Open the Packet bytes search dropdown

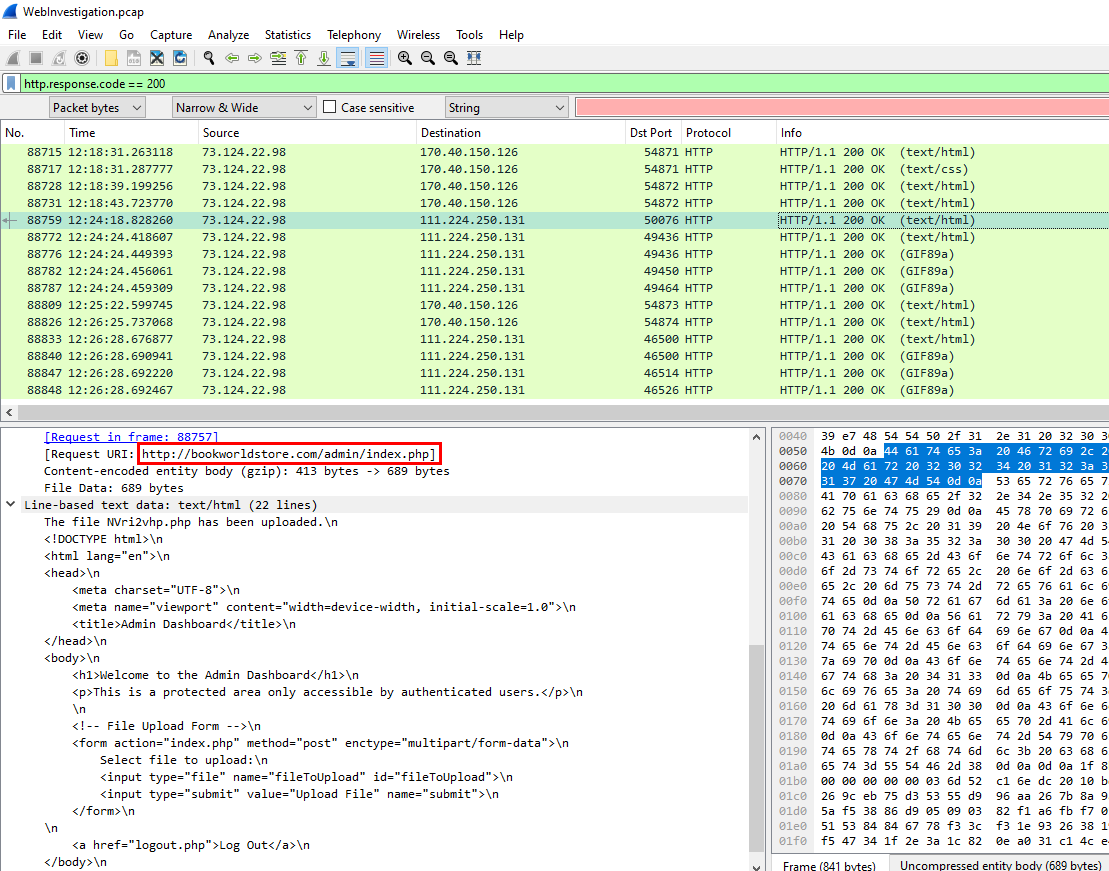(97, 107)
